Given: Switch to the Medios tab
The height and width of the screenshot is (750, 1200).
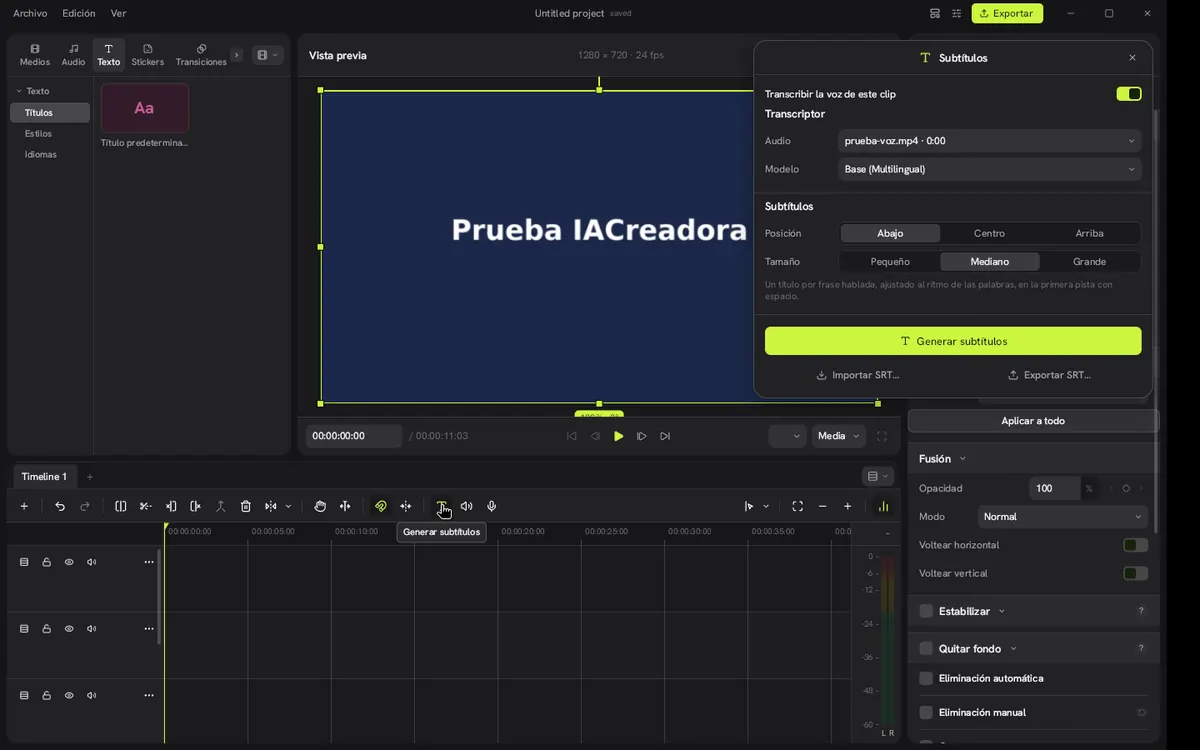Looking at the screenshot, I should (35, 55).
